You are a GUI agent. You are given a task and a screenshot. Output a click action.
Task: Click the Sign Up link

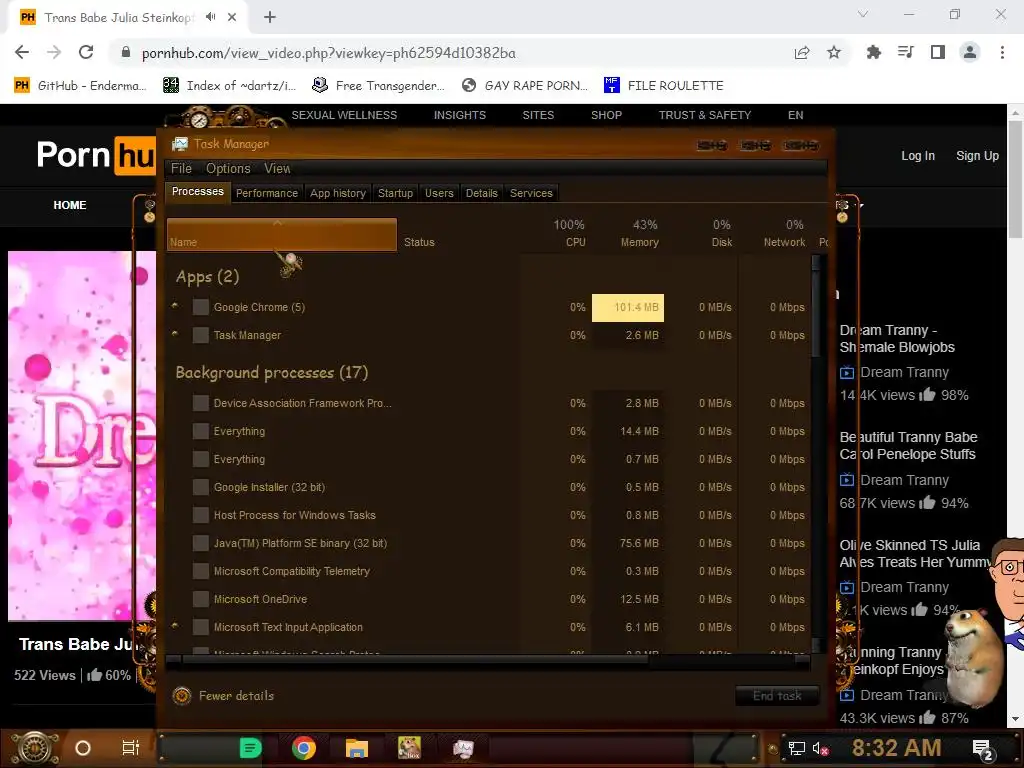point(977,155)
